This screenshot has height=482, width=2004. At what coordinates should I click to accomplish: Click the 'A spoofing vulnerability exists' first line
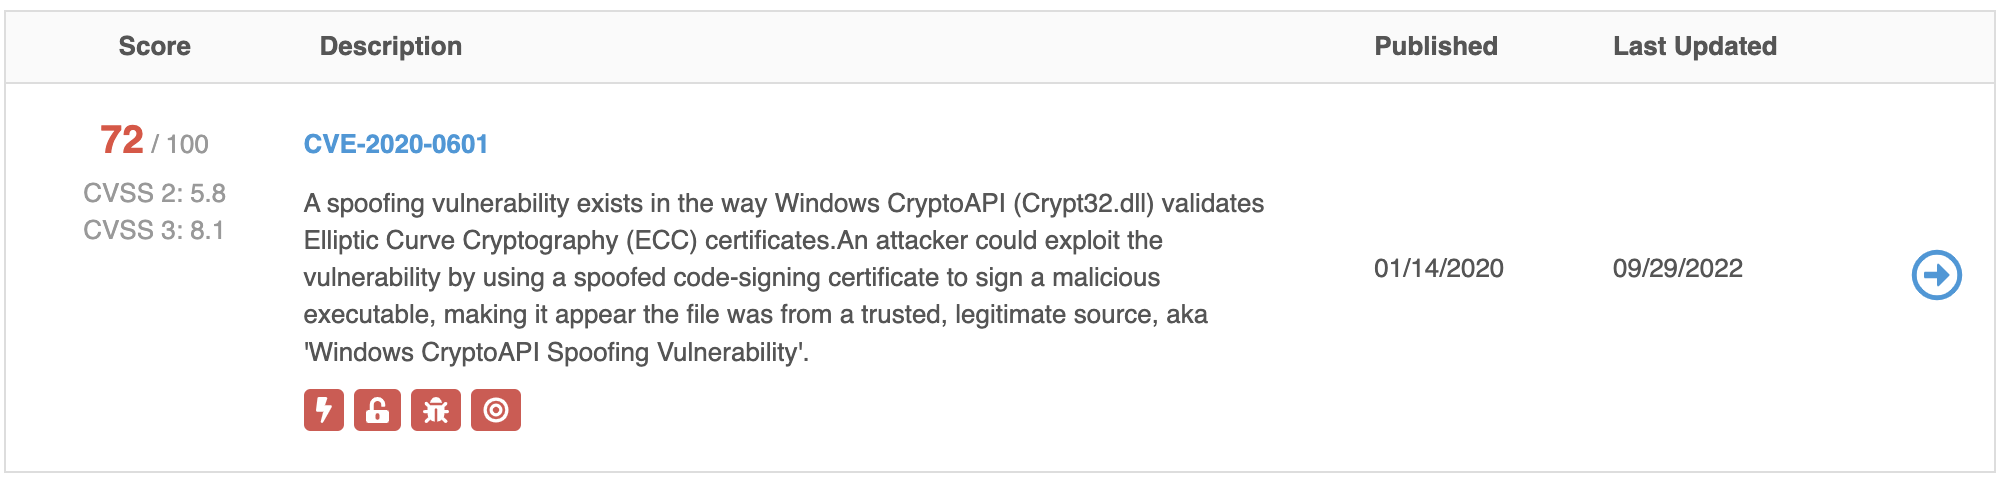(x=784, y=204)
